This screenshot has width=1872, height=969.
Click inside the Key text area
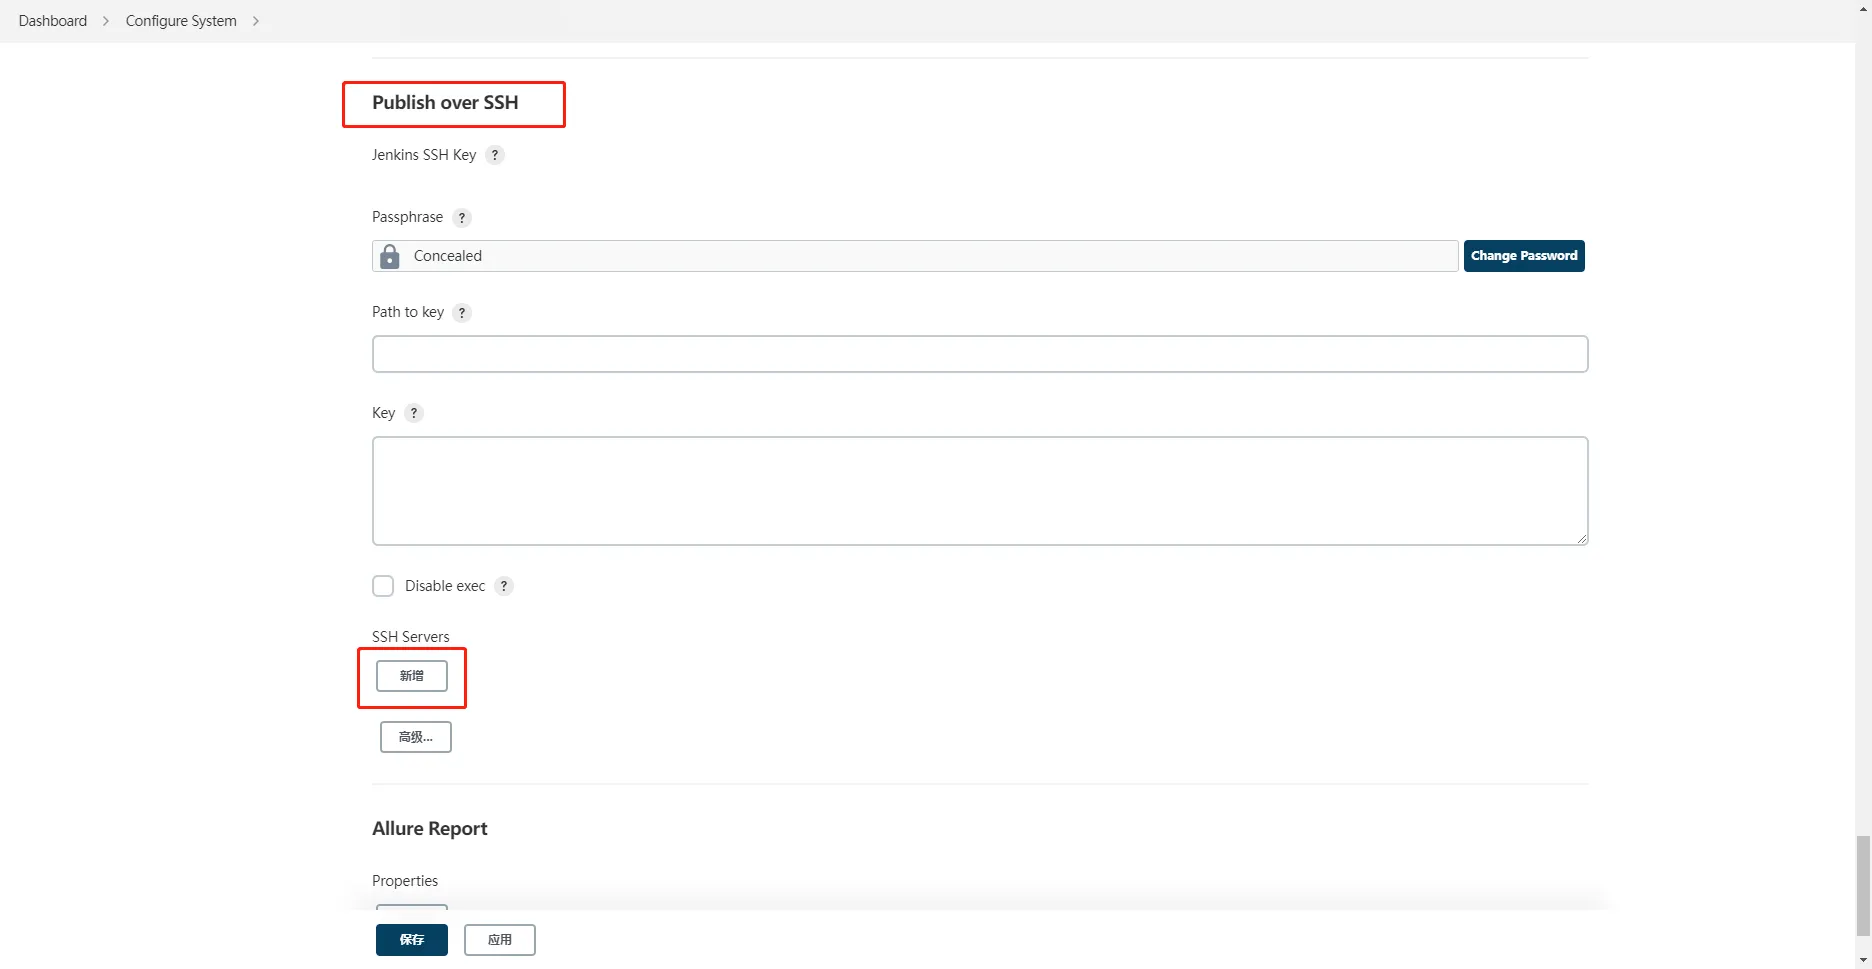point(979,491)
